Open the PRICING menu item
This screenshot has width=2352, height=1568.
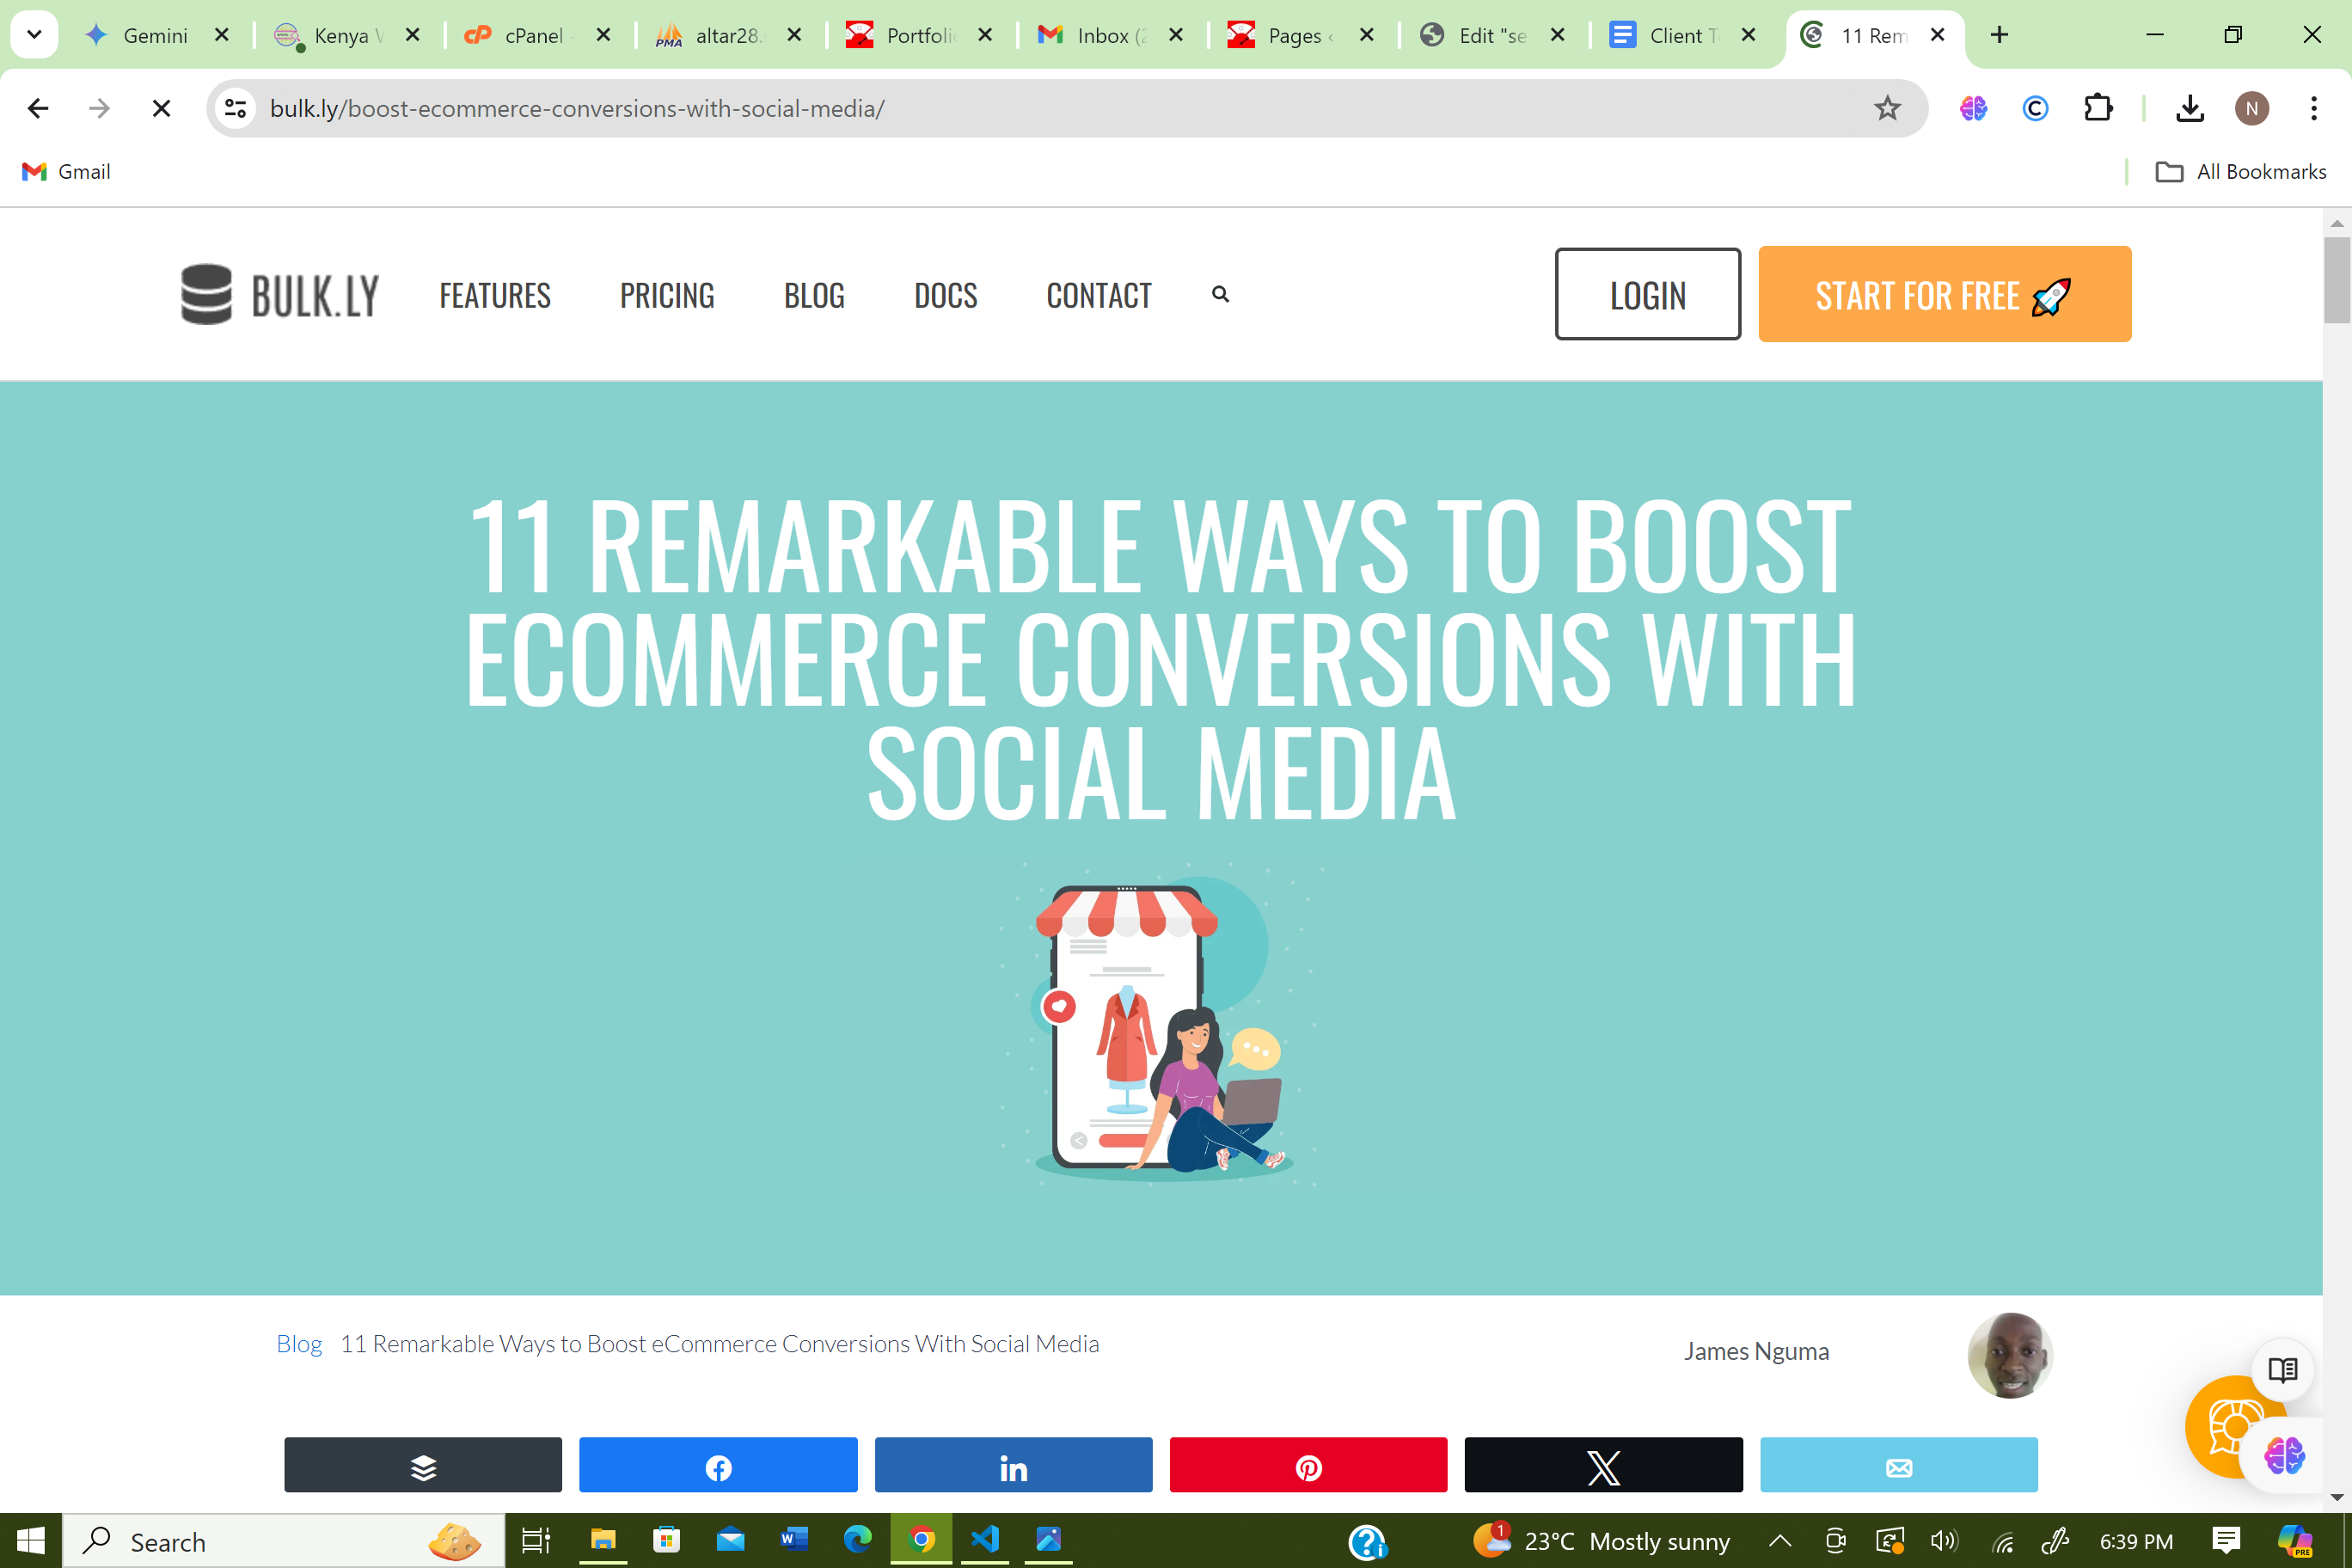tap(667, 295)
